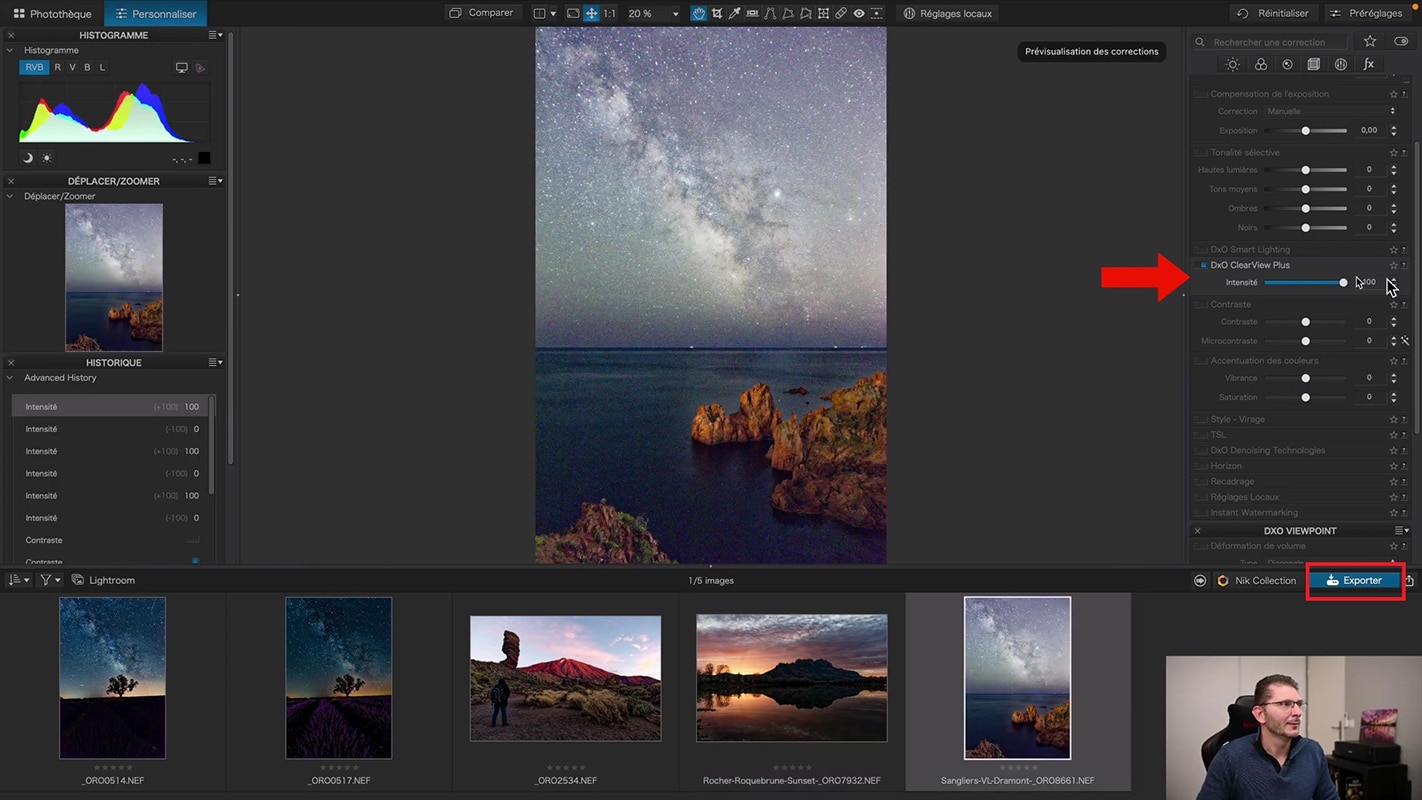Open the Déplacer/Zoomer panel menu
Image resolution: width=1422 pixels, height=800 pixels.
tap(215, 181)
